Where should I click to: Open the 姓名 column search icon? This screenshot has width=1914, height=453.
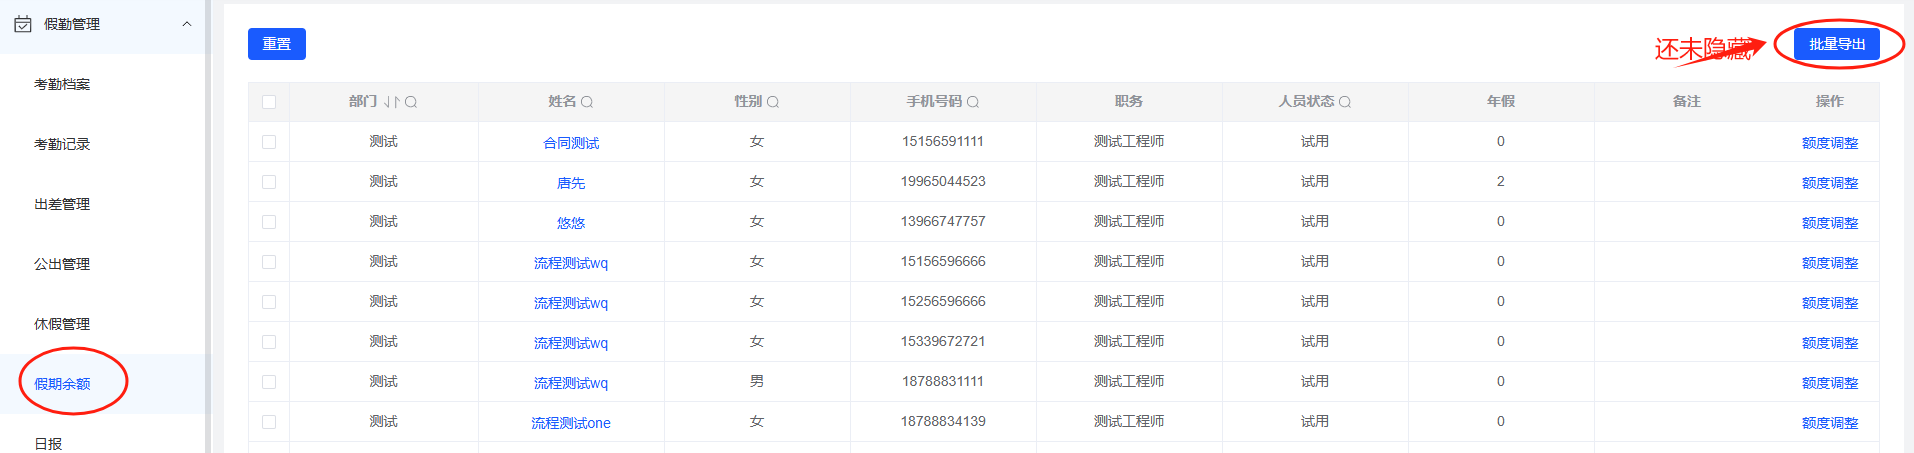[x=587, y=102]
